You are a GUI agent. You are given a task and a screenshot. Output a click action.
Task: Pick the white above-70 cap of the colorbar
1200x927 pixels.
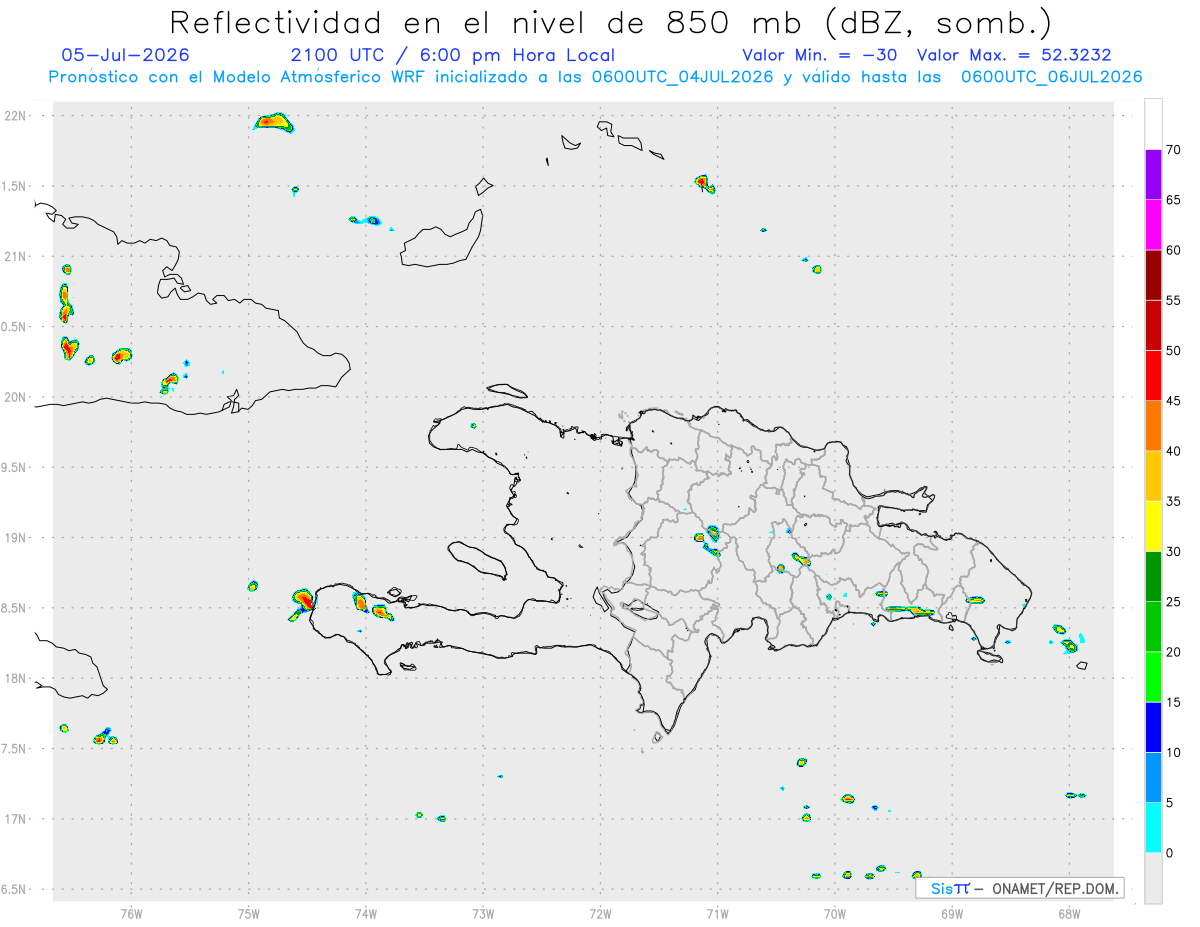click(x=1153, y=125)
